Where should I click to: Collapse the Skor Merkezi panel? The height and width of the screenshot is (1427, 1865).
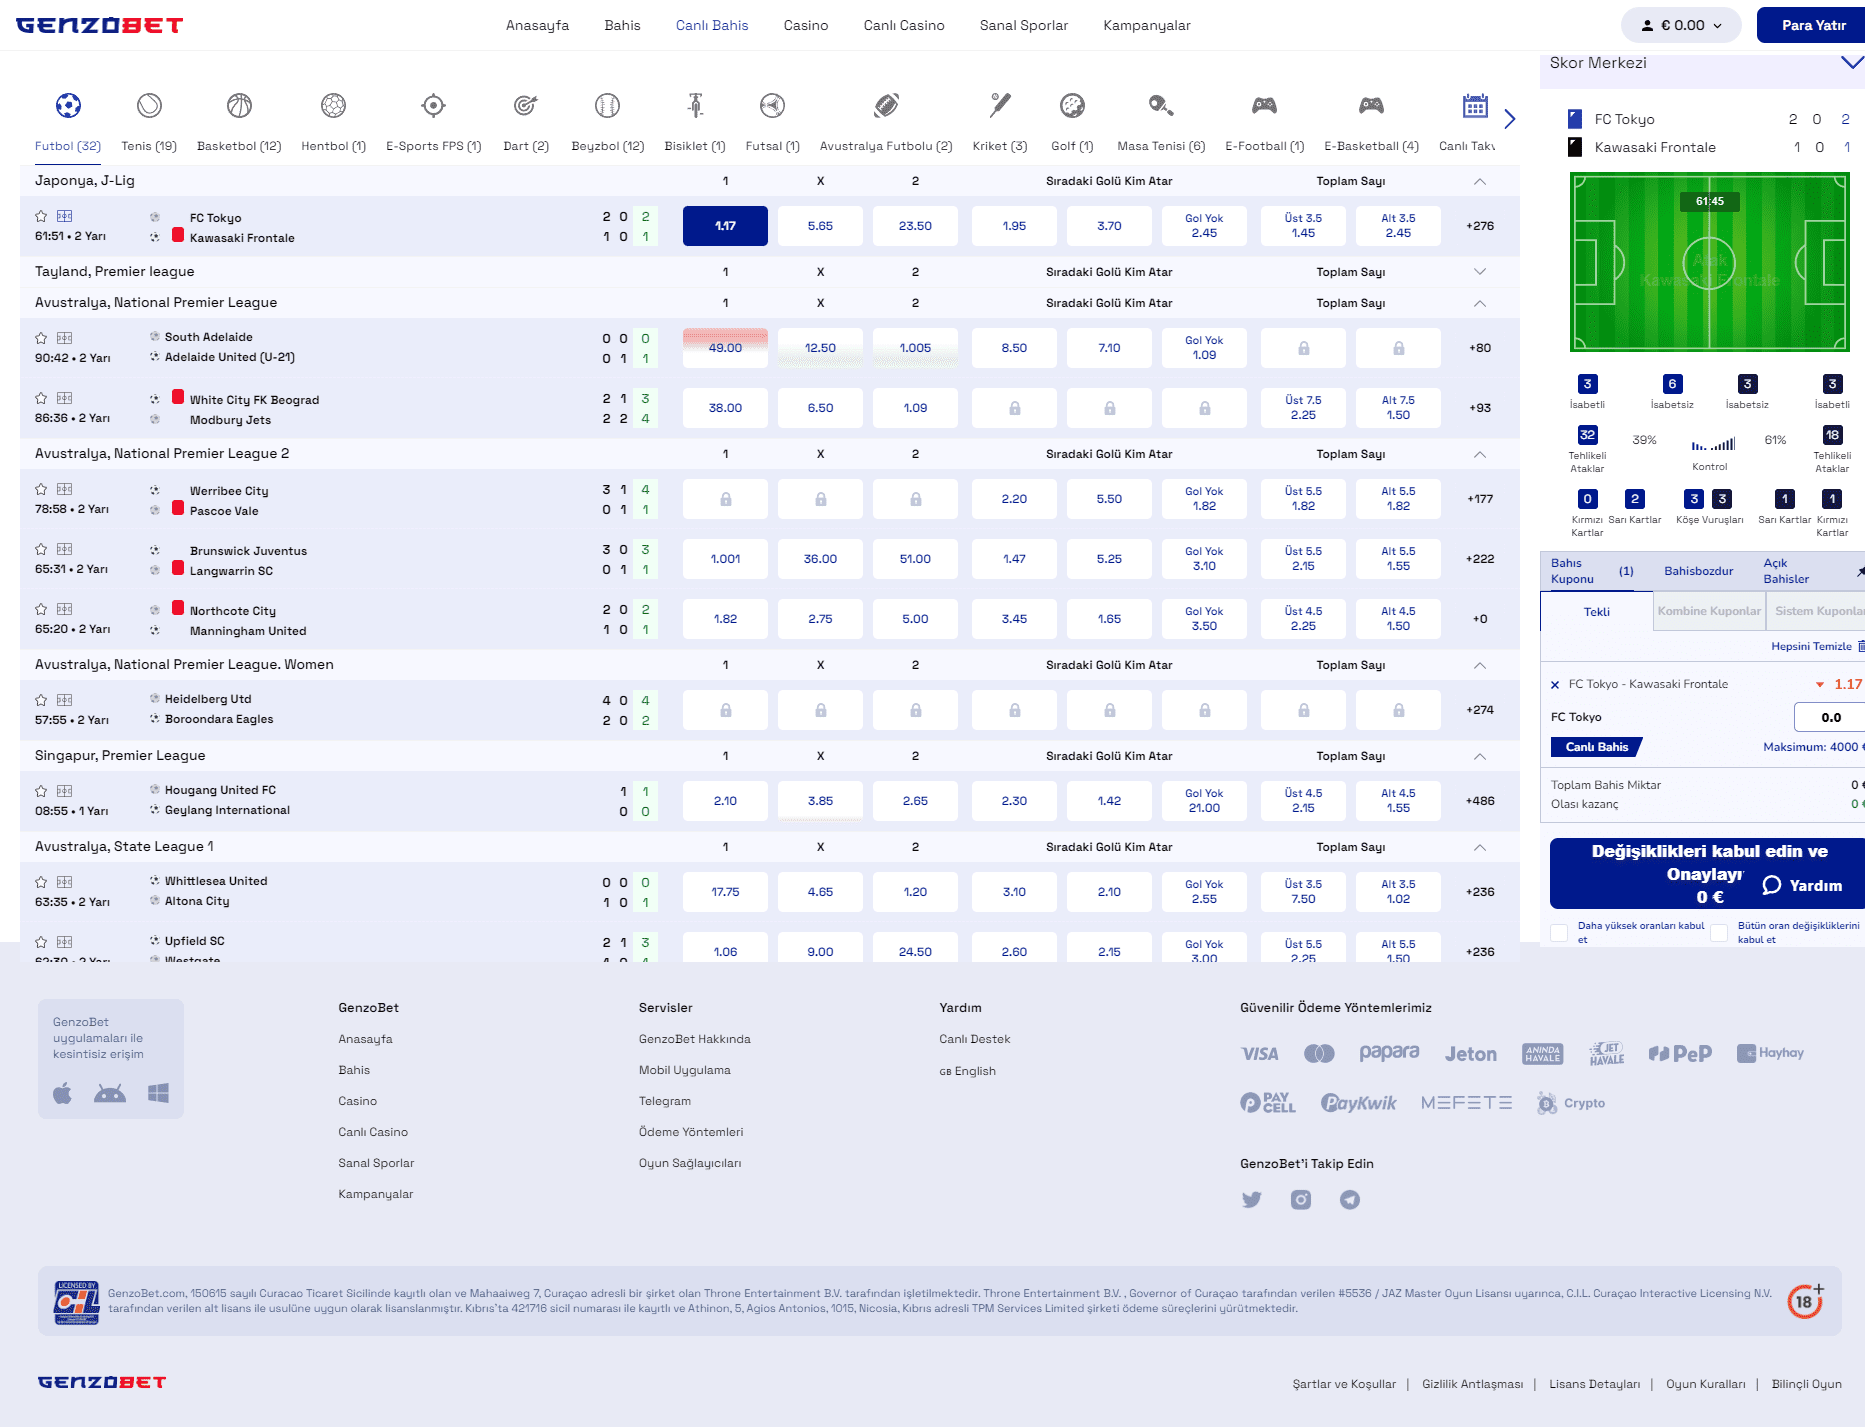1852,63
